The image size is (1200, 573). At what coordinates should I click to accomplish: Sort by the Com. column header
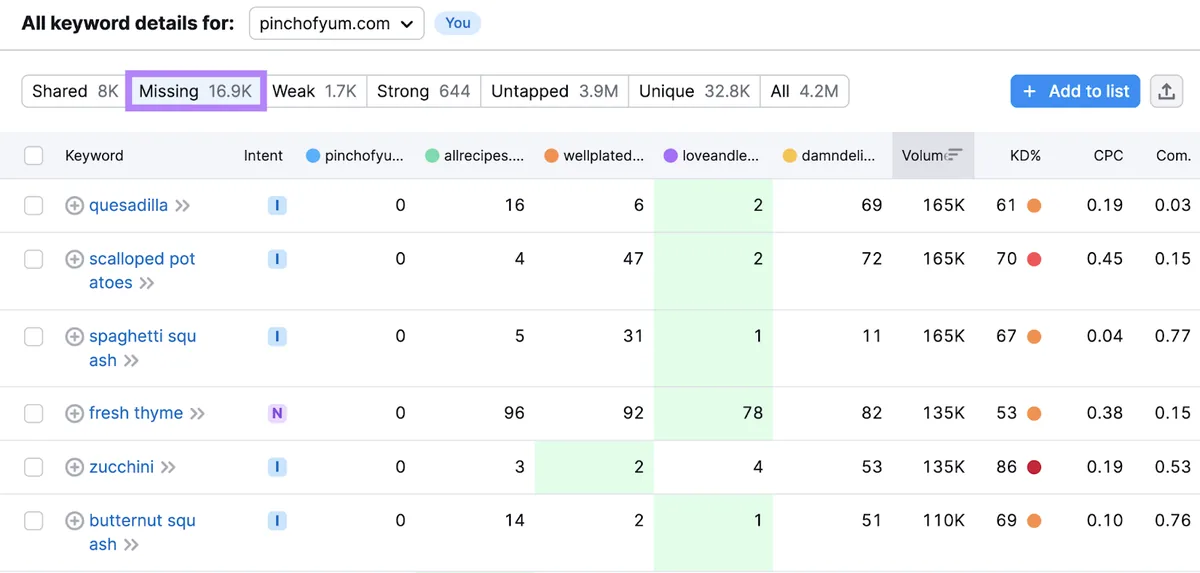(x=1173, y=156)
